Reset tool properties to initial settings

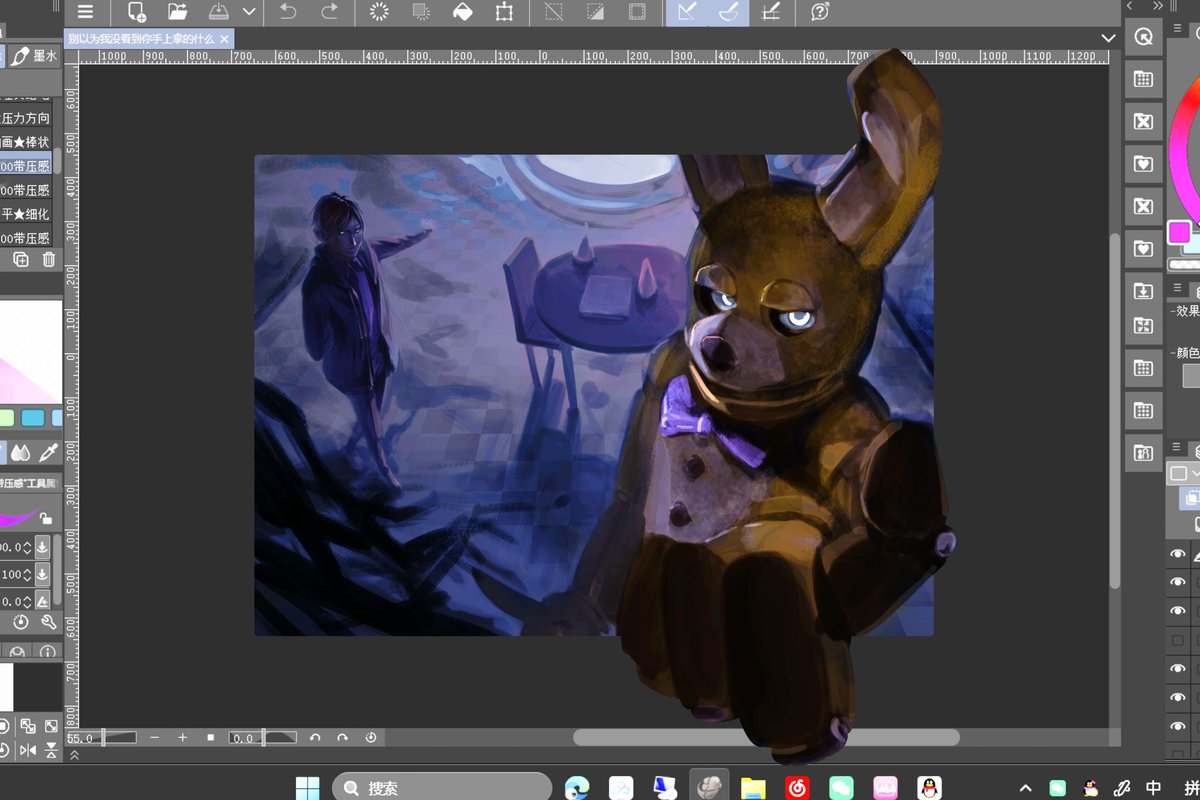pyautogui.click(x=20, y=622)
